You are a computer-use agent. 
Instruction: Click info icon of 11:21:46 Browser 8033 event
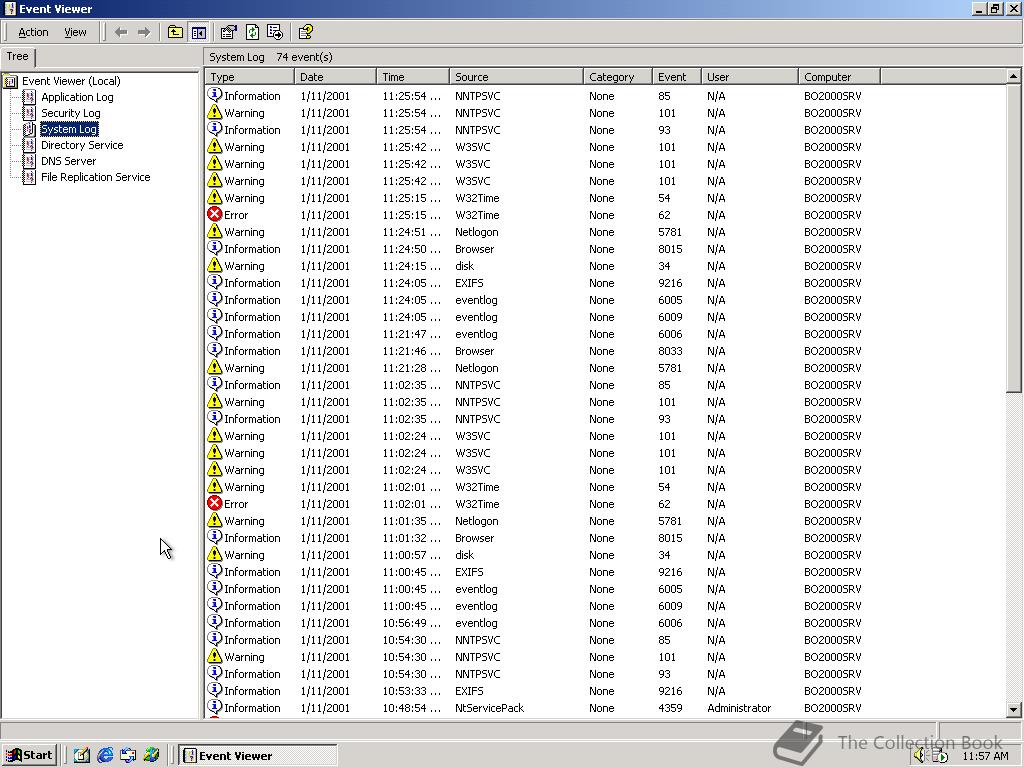coord(214,350)
